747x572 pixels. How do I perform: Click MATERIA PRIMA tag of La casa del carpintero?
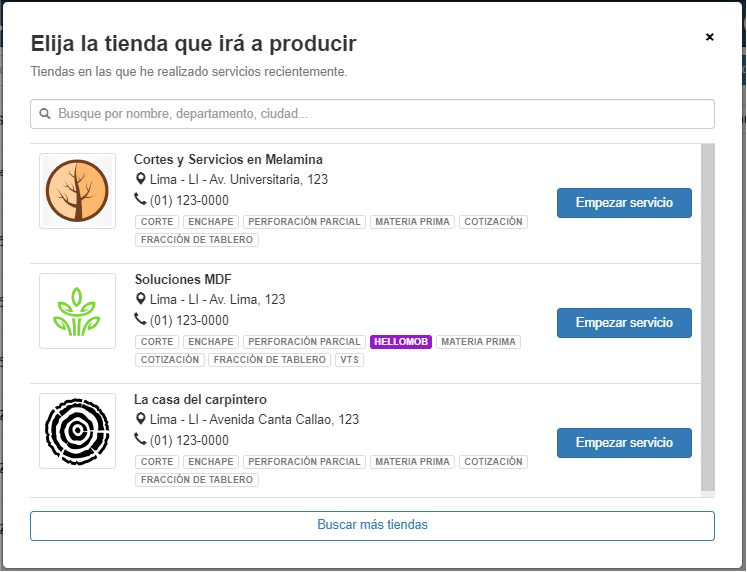412,462
